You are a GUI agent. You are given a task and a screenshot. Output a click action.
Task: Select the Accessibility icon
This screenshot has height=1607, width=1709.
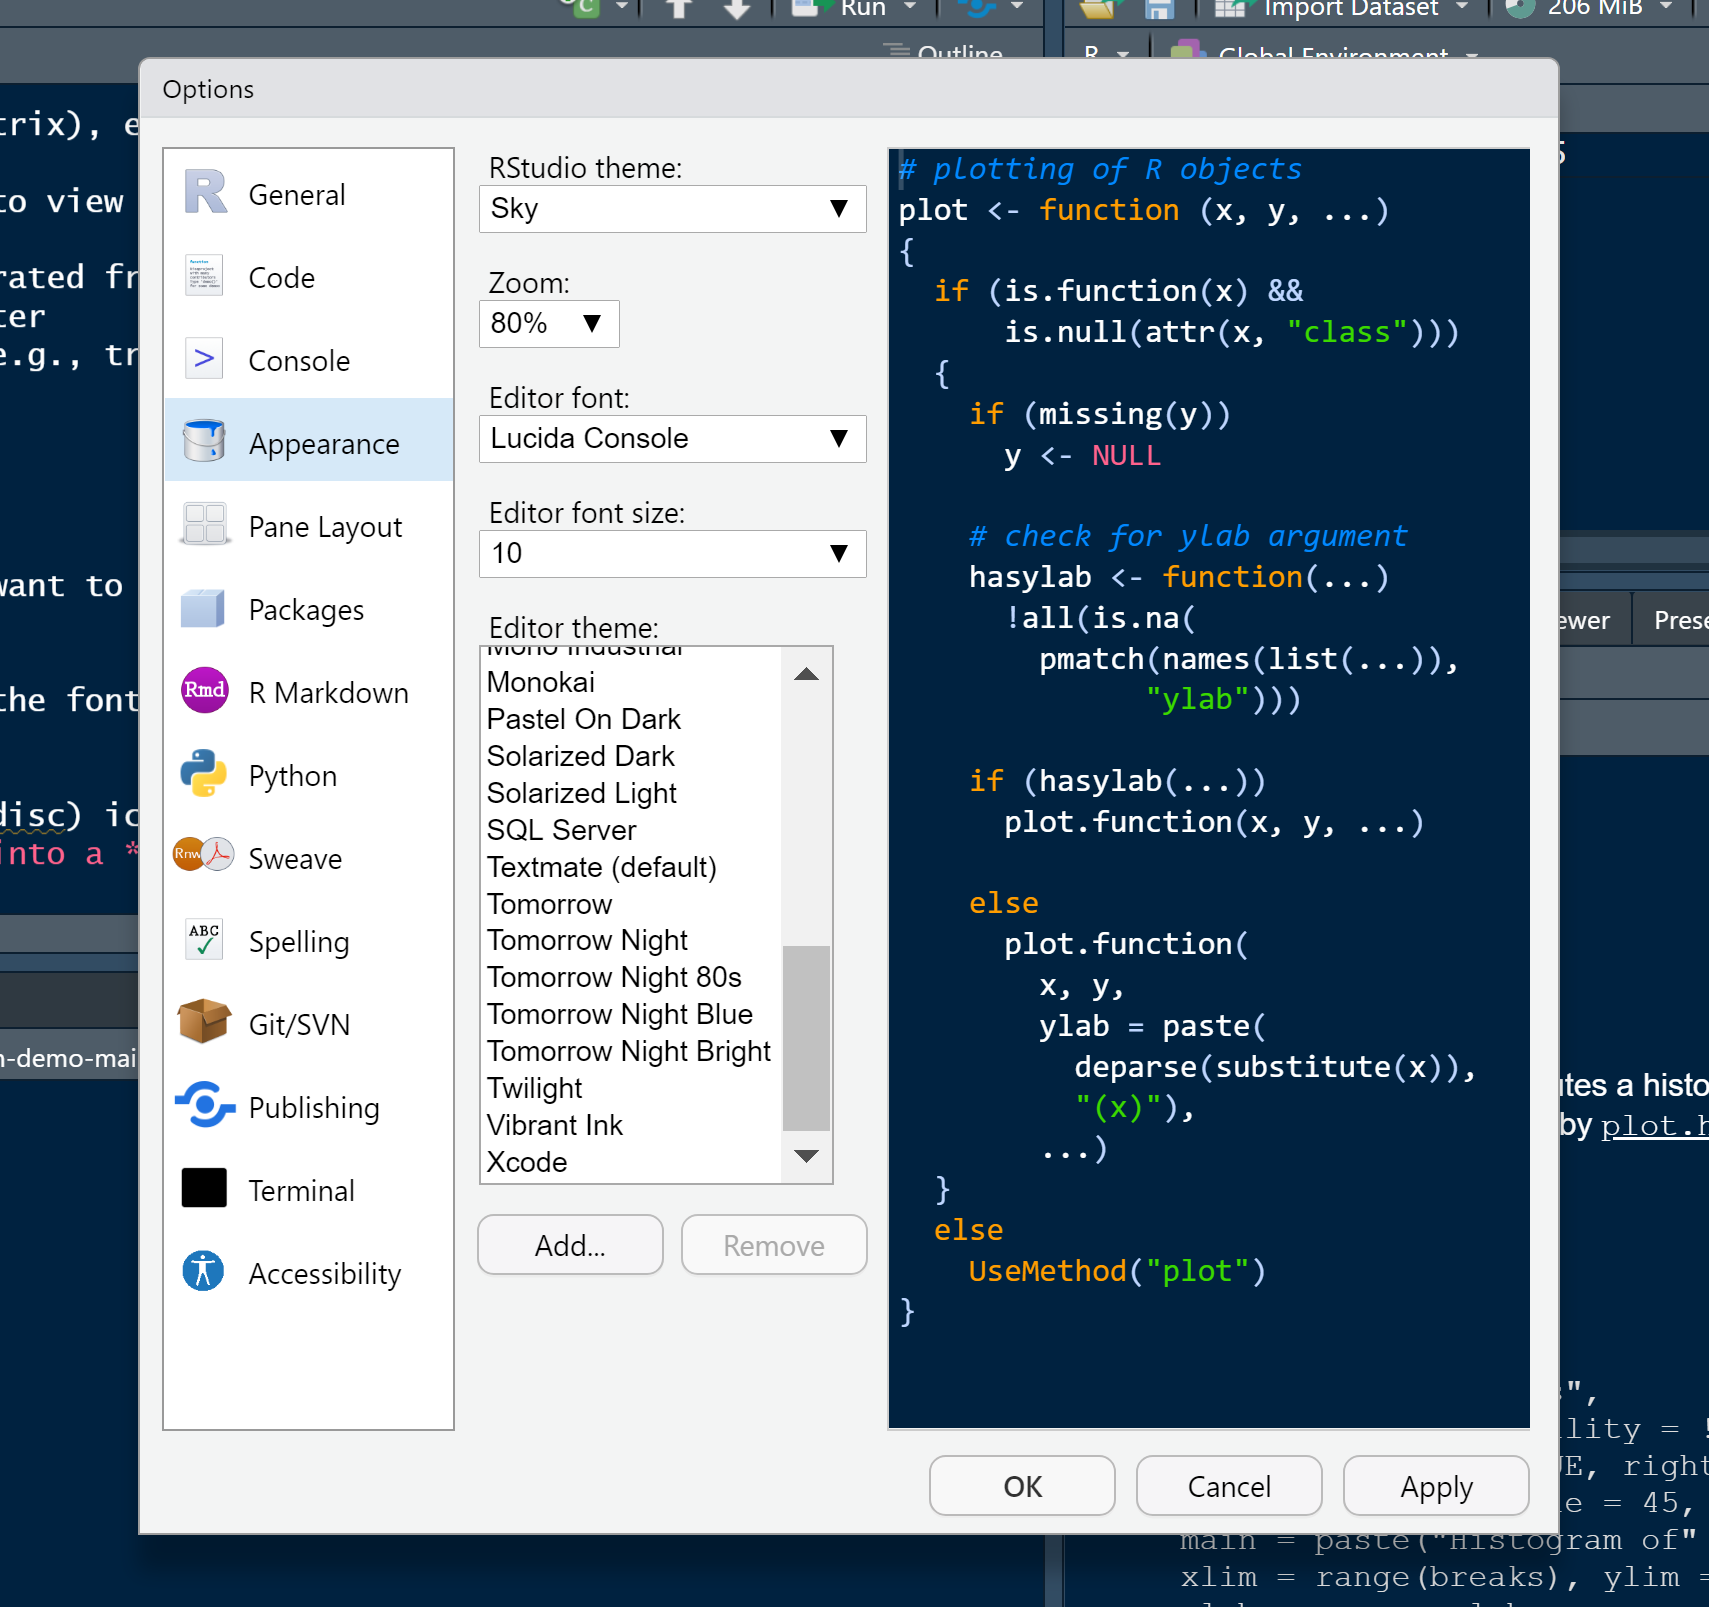(x=204, y=1272)
